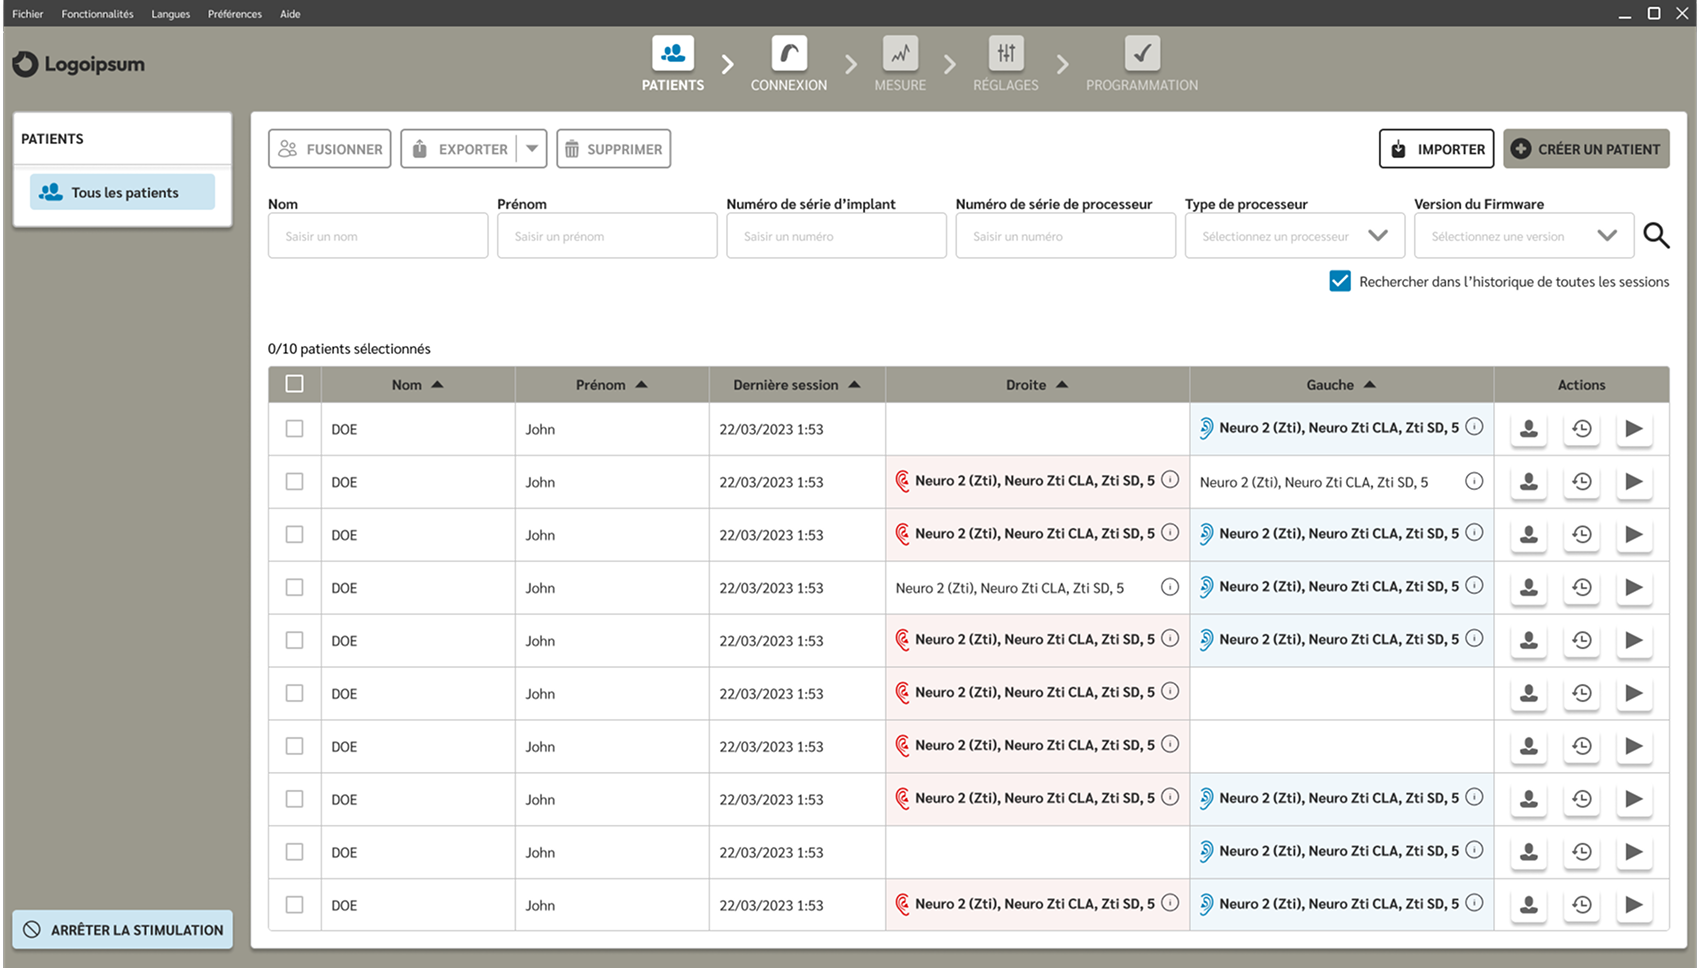Click Arrêter la stimulation button

pyautogui.click(x=123, y=930)
